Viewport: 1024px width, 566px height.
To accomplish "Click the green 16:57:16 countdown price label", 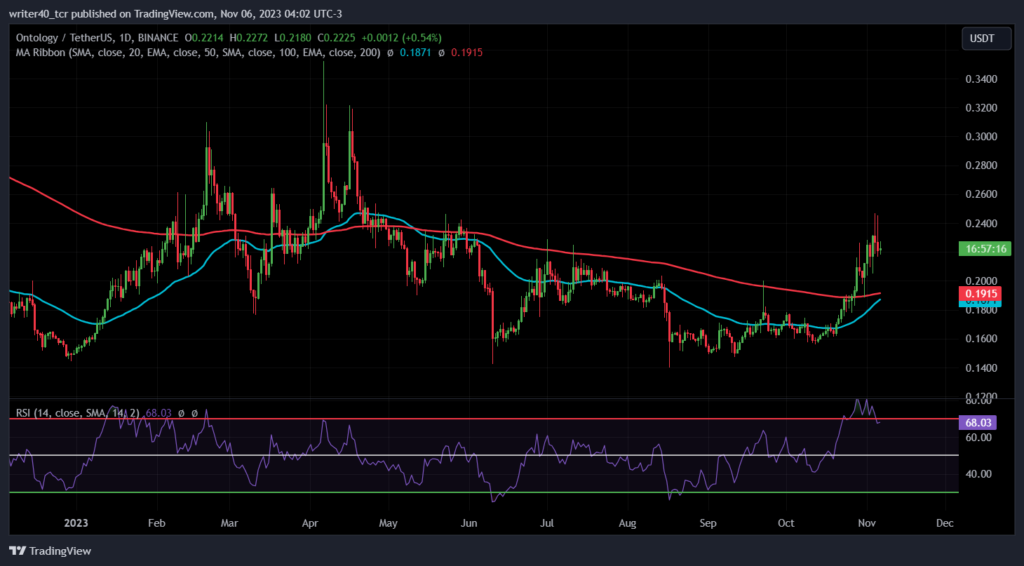I will tap(984, 249).
